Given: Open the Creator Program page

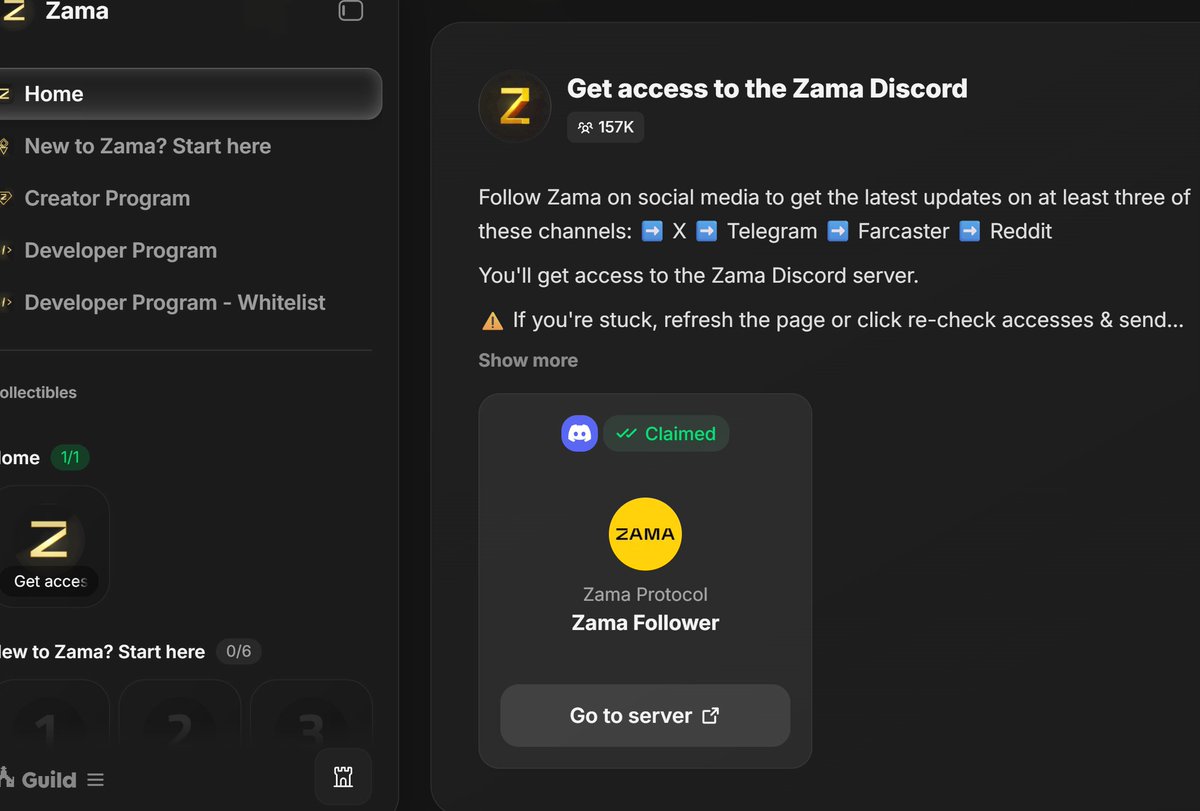Looking at the screenshot, I should (107, 198).
